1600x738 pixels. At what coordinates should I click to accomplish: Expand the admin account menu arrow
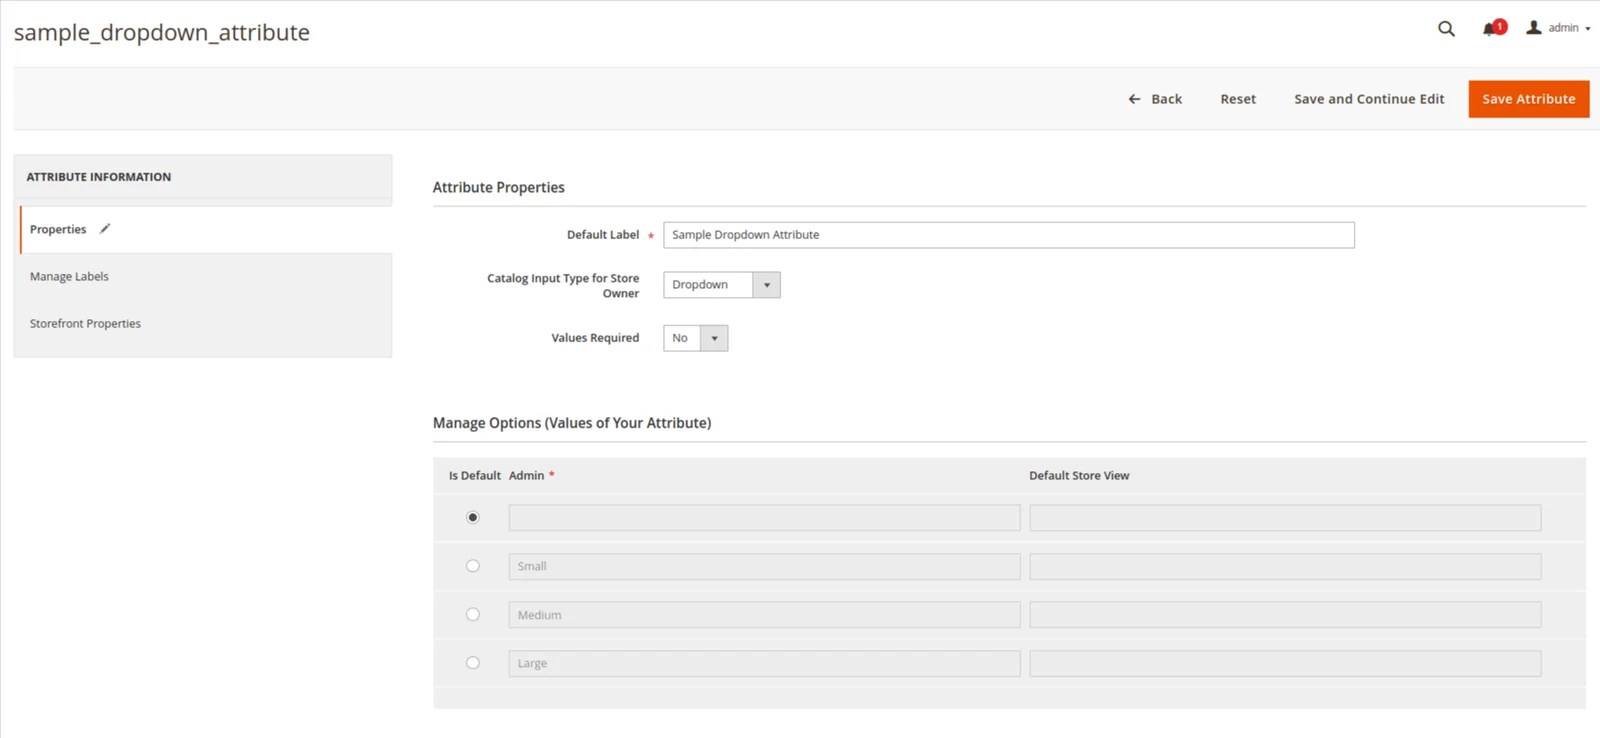(x=1588, y=29)
